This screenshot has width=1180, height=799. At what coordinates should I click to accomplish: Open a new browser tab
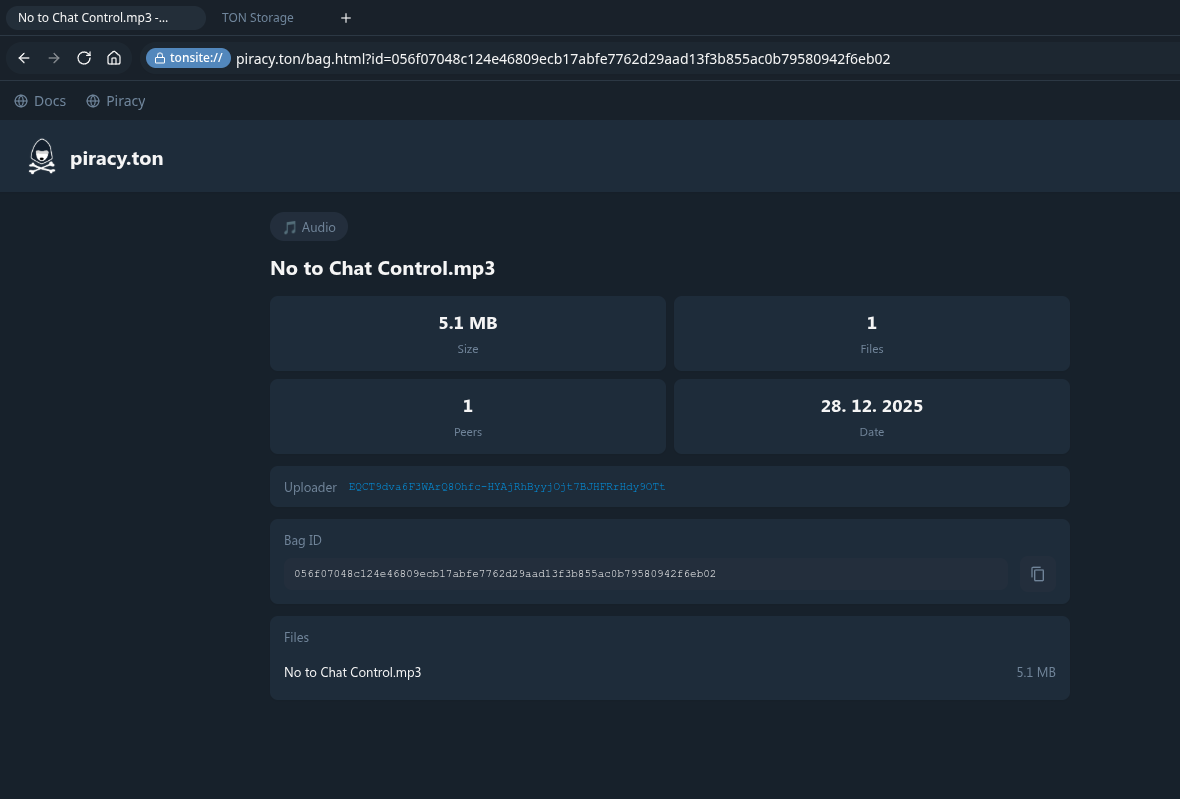(x=346, y=18)
